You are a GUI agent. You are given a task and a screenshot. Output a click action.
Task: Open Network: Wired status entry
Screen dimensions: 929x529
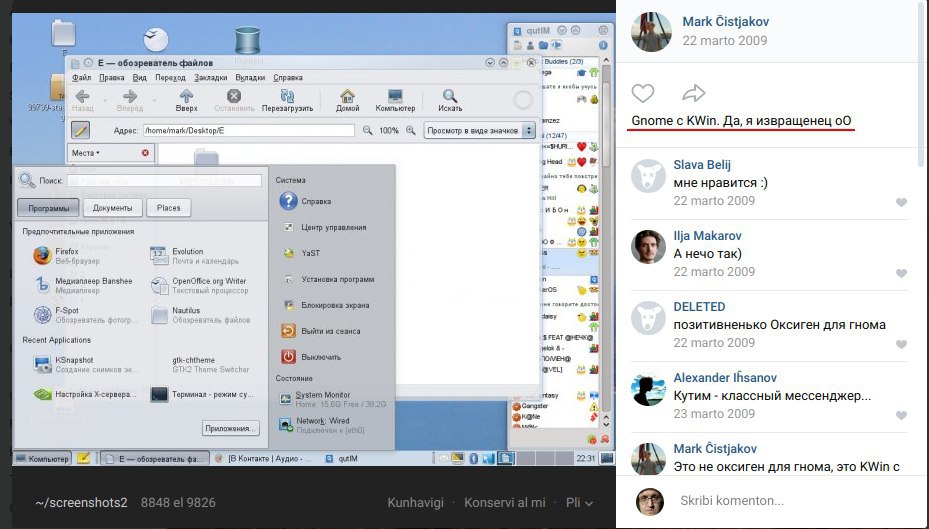[x=323, y=425]
